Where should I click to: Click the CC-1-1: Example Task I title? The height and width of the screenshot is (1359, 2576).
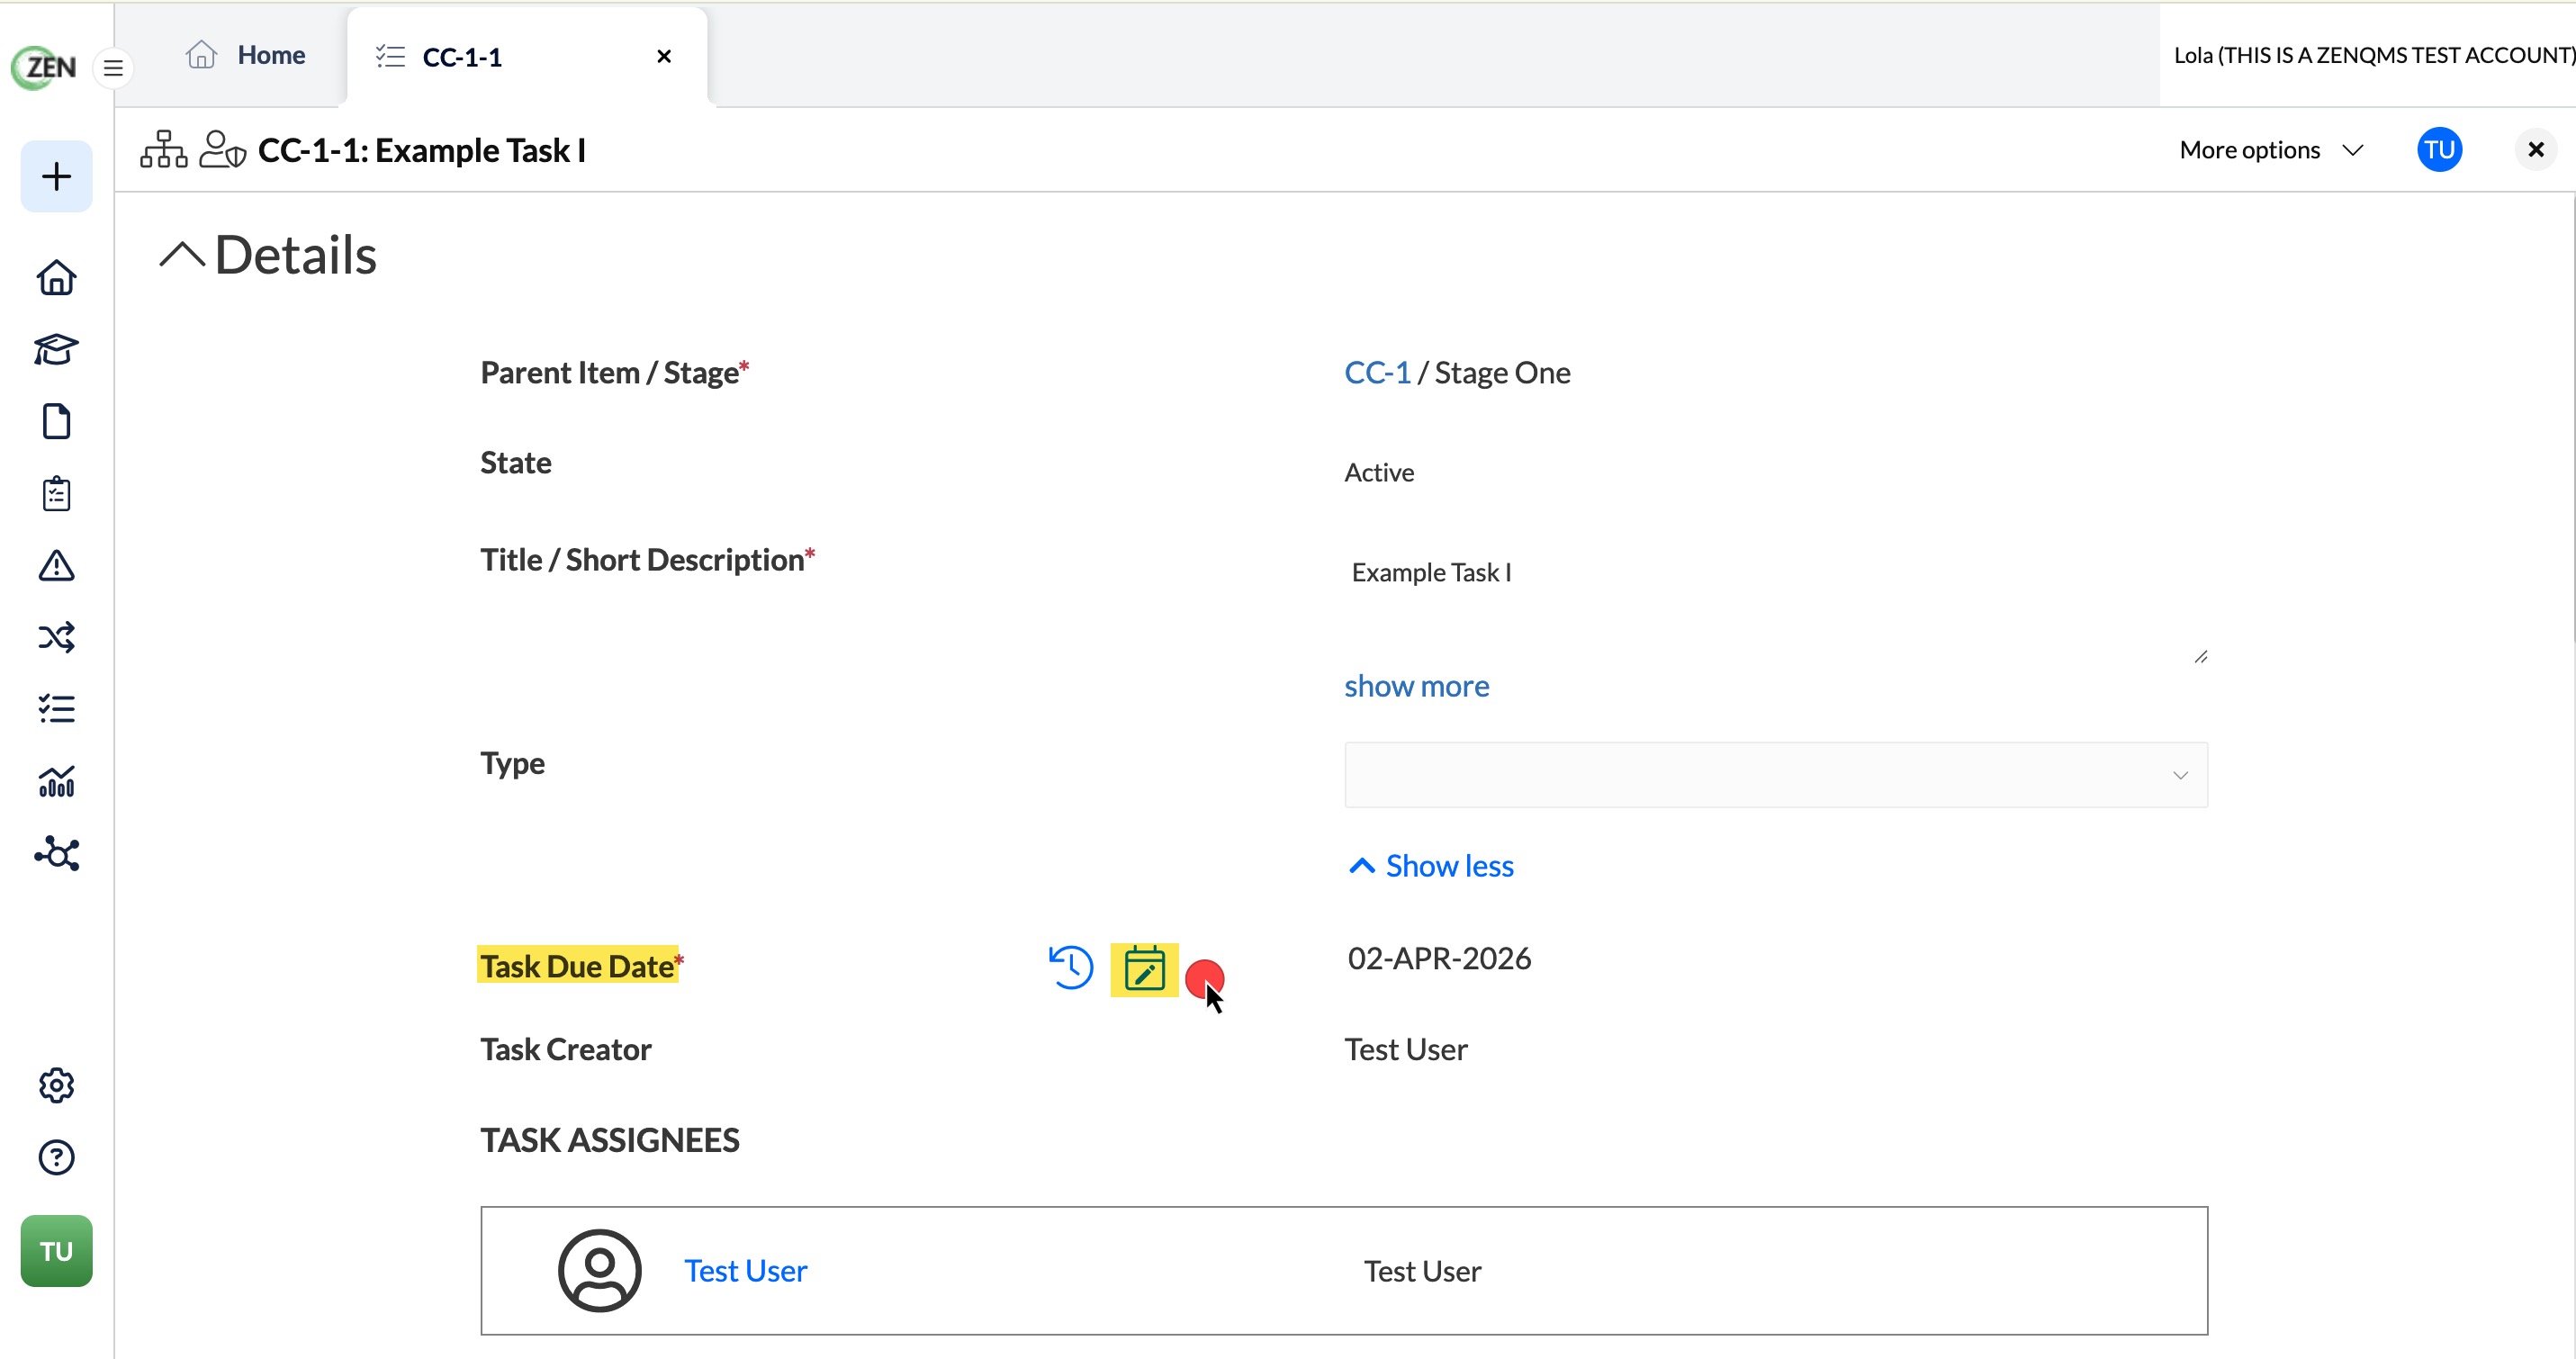(421, 150)
